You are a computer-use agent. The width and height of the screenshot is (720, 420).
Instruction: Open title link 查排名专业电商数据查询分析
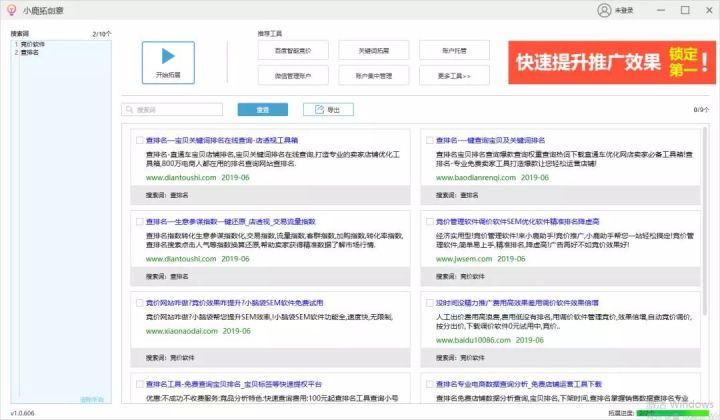click(x=518, y=384)
